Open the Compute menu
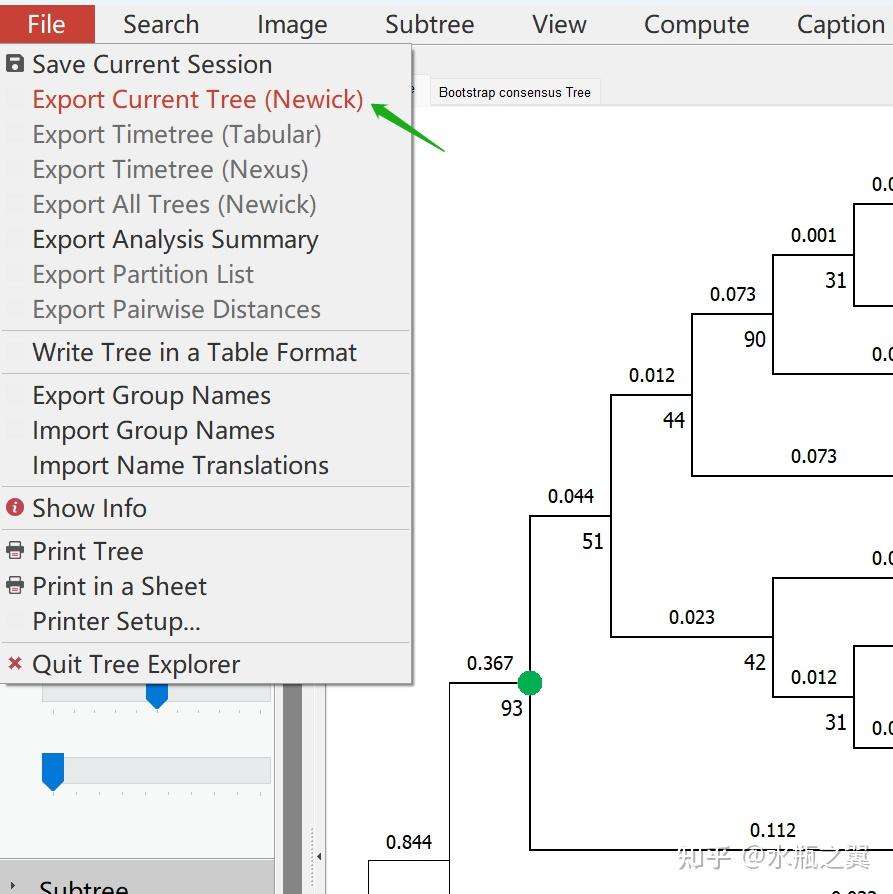 tap(696, 25)
